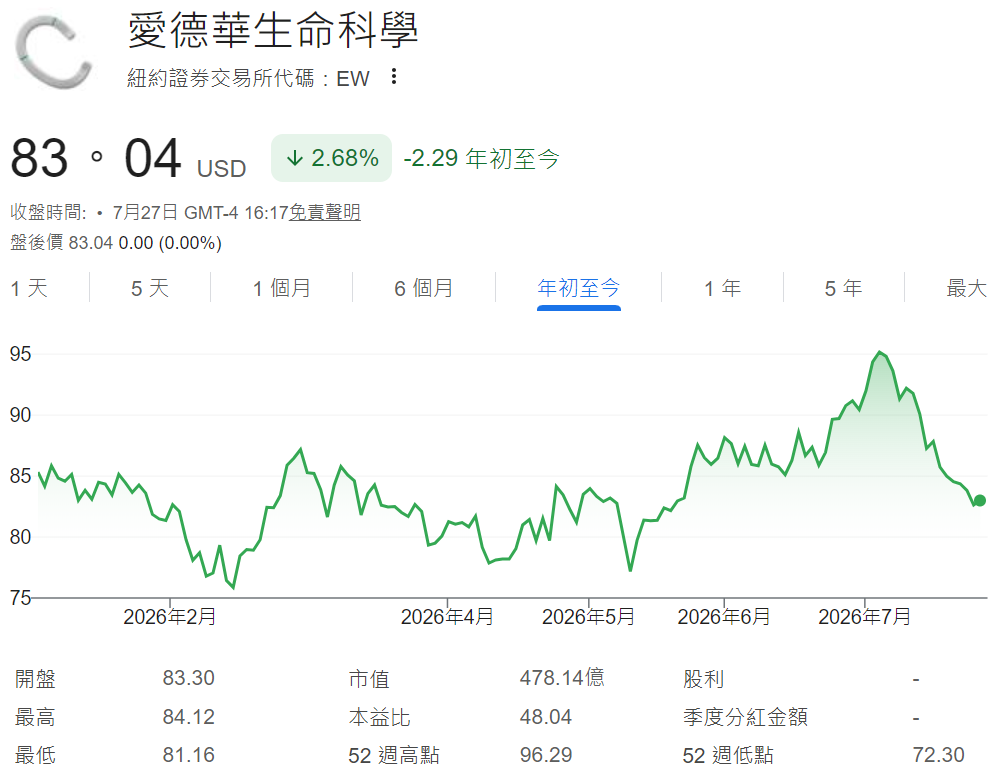Click the 52 週低點 value 72.30
This screenshot has width=1005, height=772.
(938, 755)
